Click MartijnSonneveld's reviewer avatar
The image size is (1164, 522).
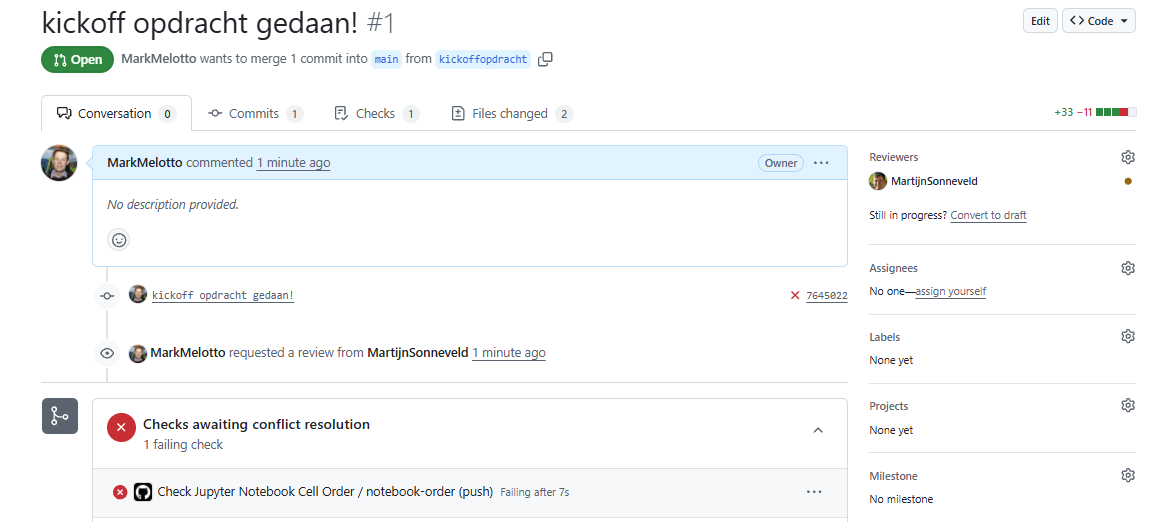pyautogui.click(x=877, y=180)
